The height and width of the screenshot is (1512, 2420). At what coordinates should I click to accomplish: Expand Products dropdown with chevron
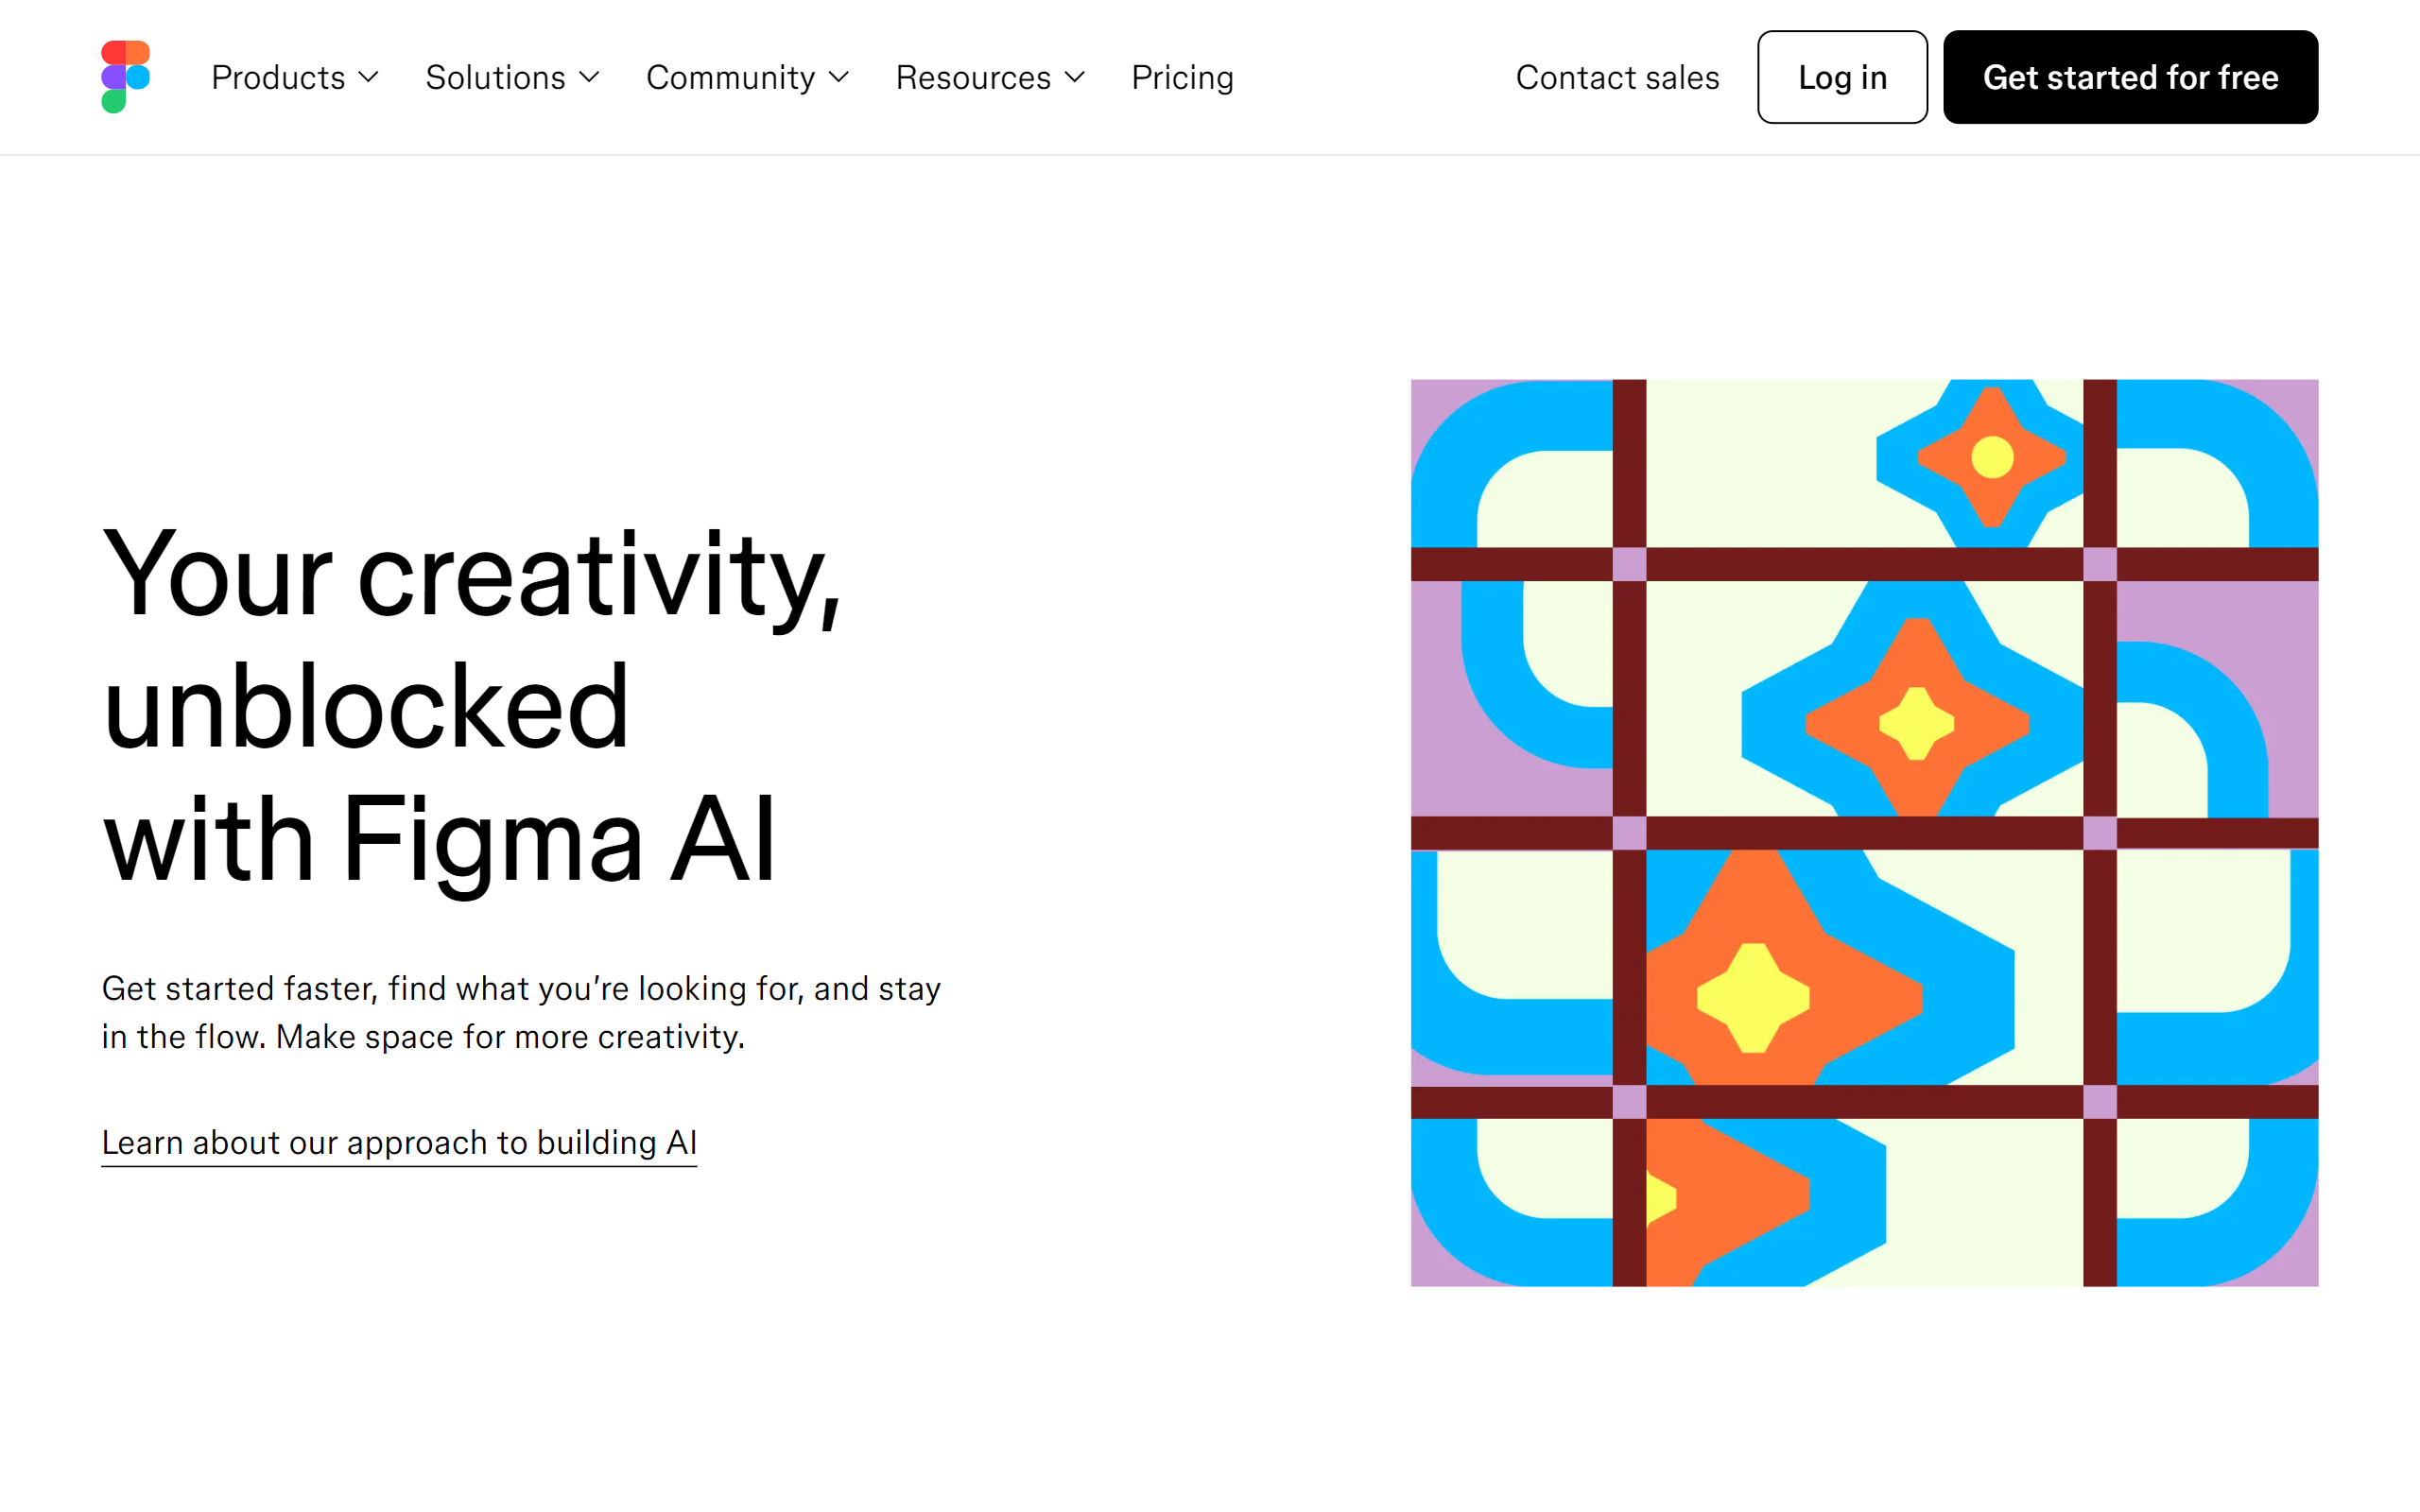click(293, 77)
